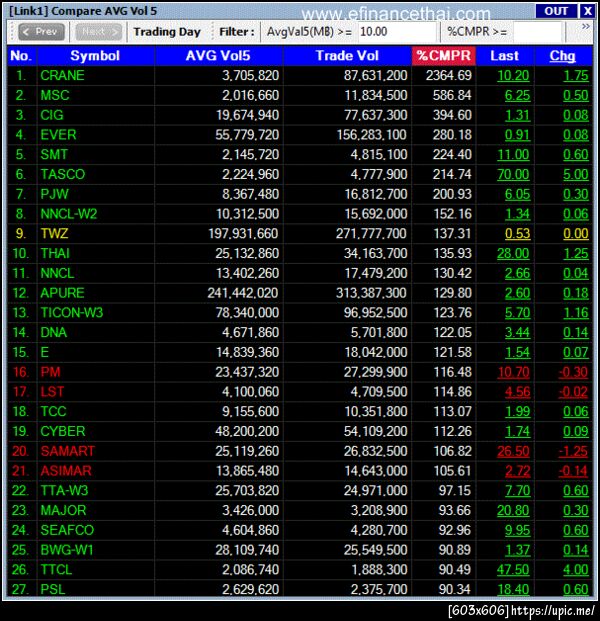The width and height of the screenshot is (600, 621).
Task: Select the NNCL symbol in row 11
Action: tap(57, 273)
